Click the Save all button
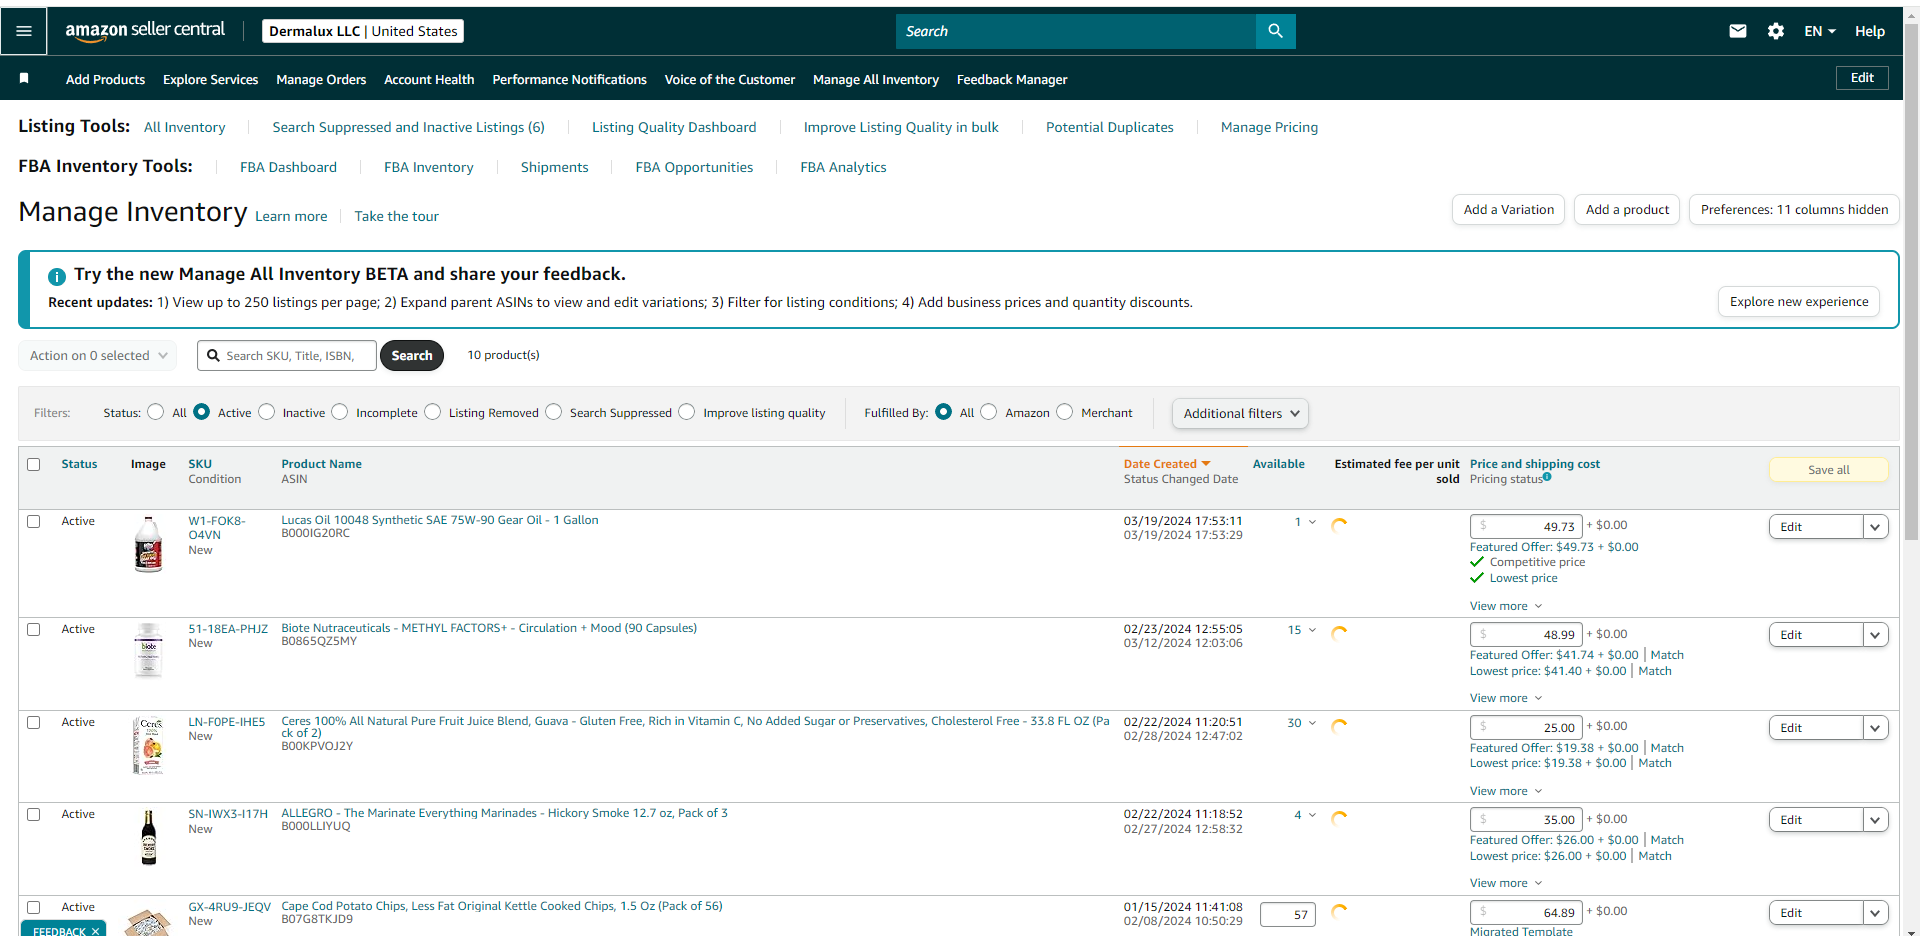The image size is (1920, 936). click(1829, 470)
